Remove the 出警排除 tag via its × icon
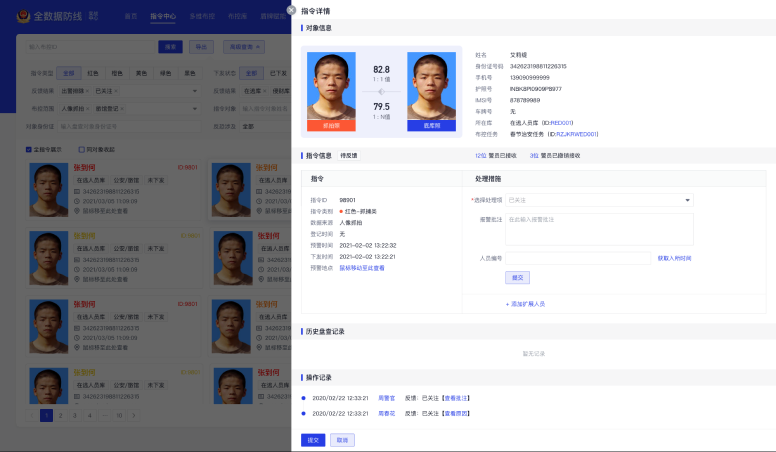The image size is (776, 452). [x=88, y=91]
